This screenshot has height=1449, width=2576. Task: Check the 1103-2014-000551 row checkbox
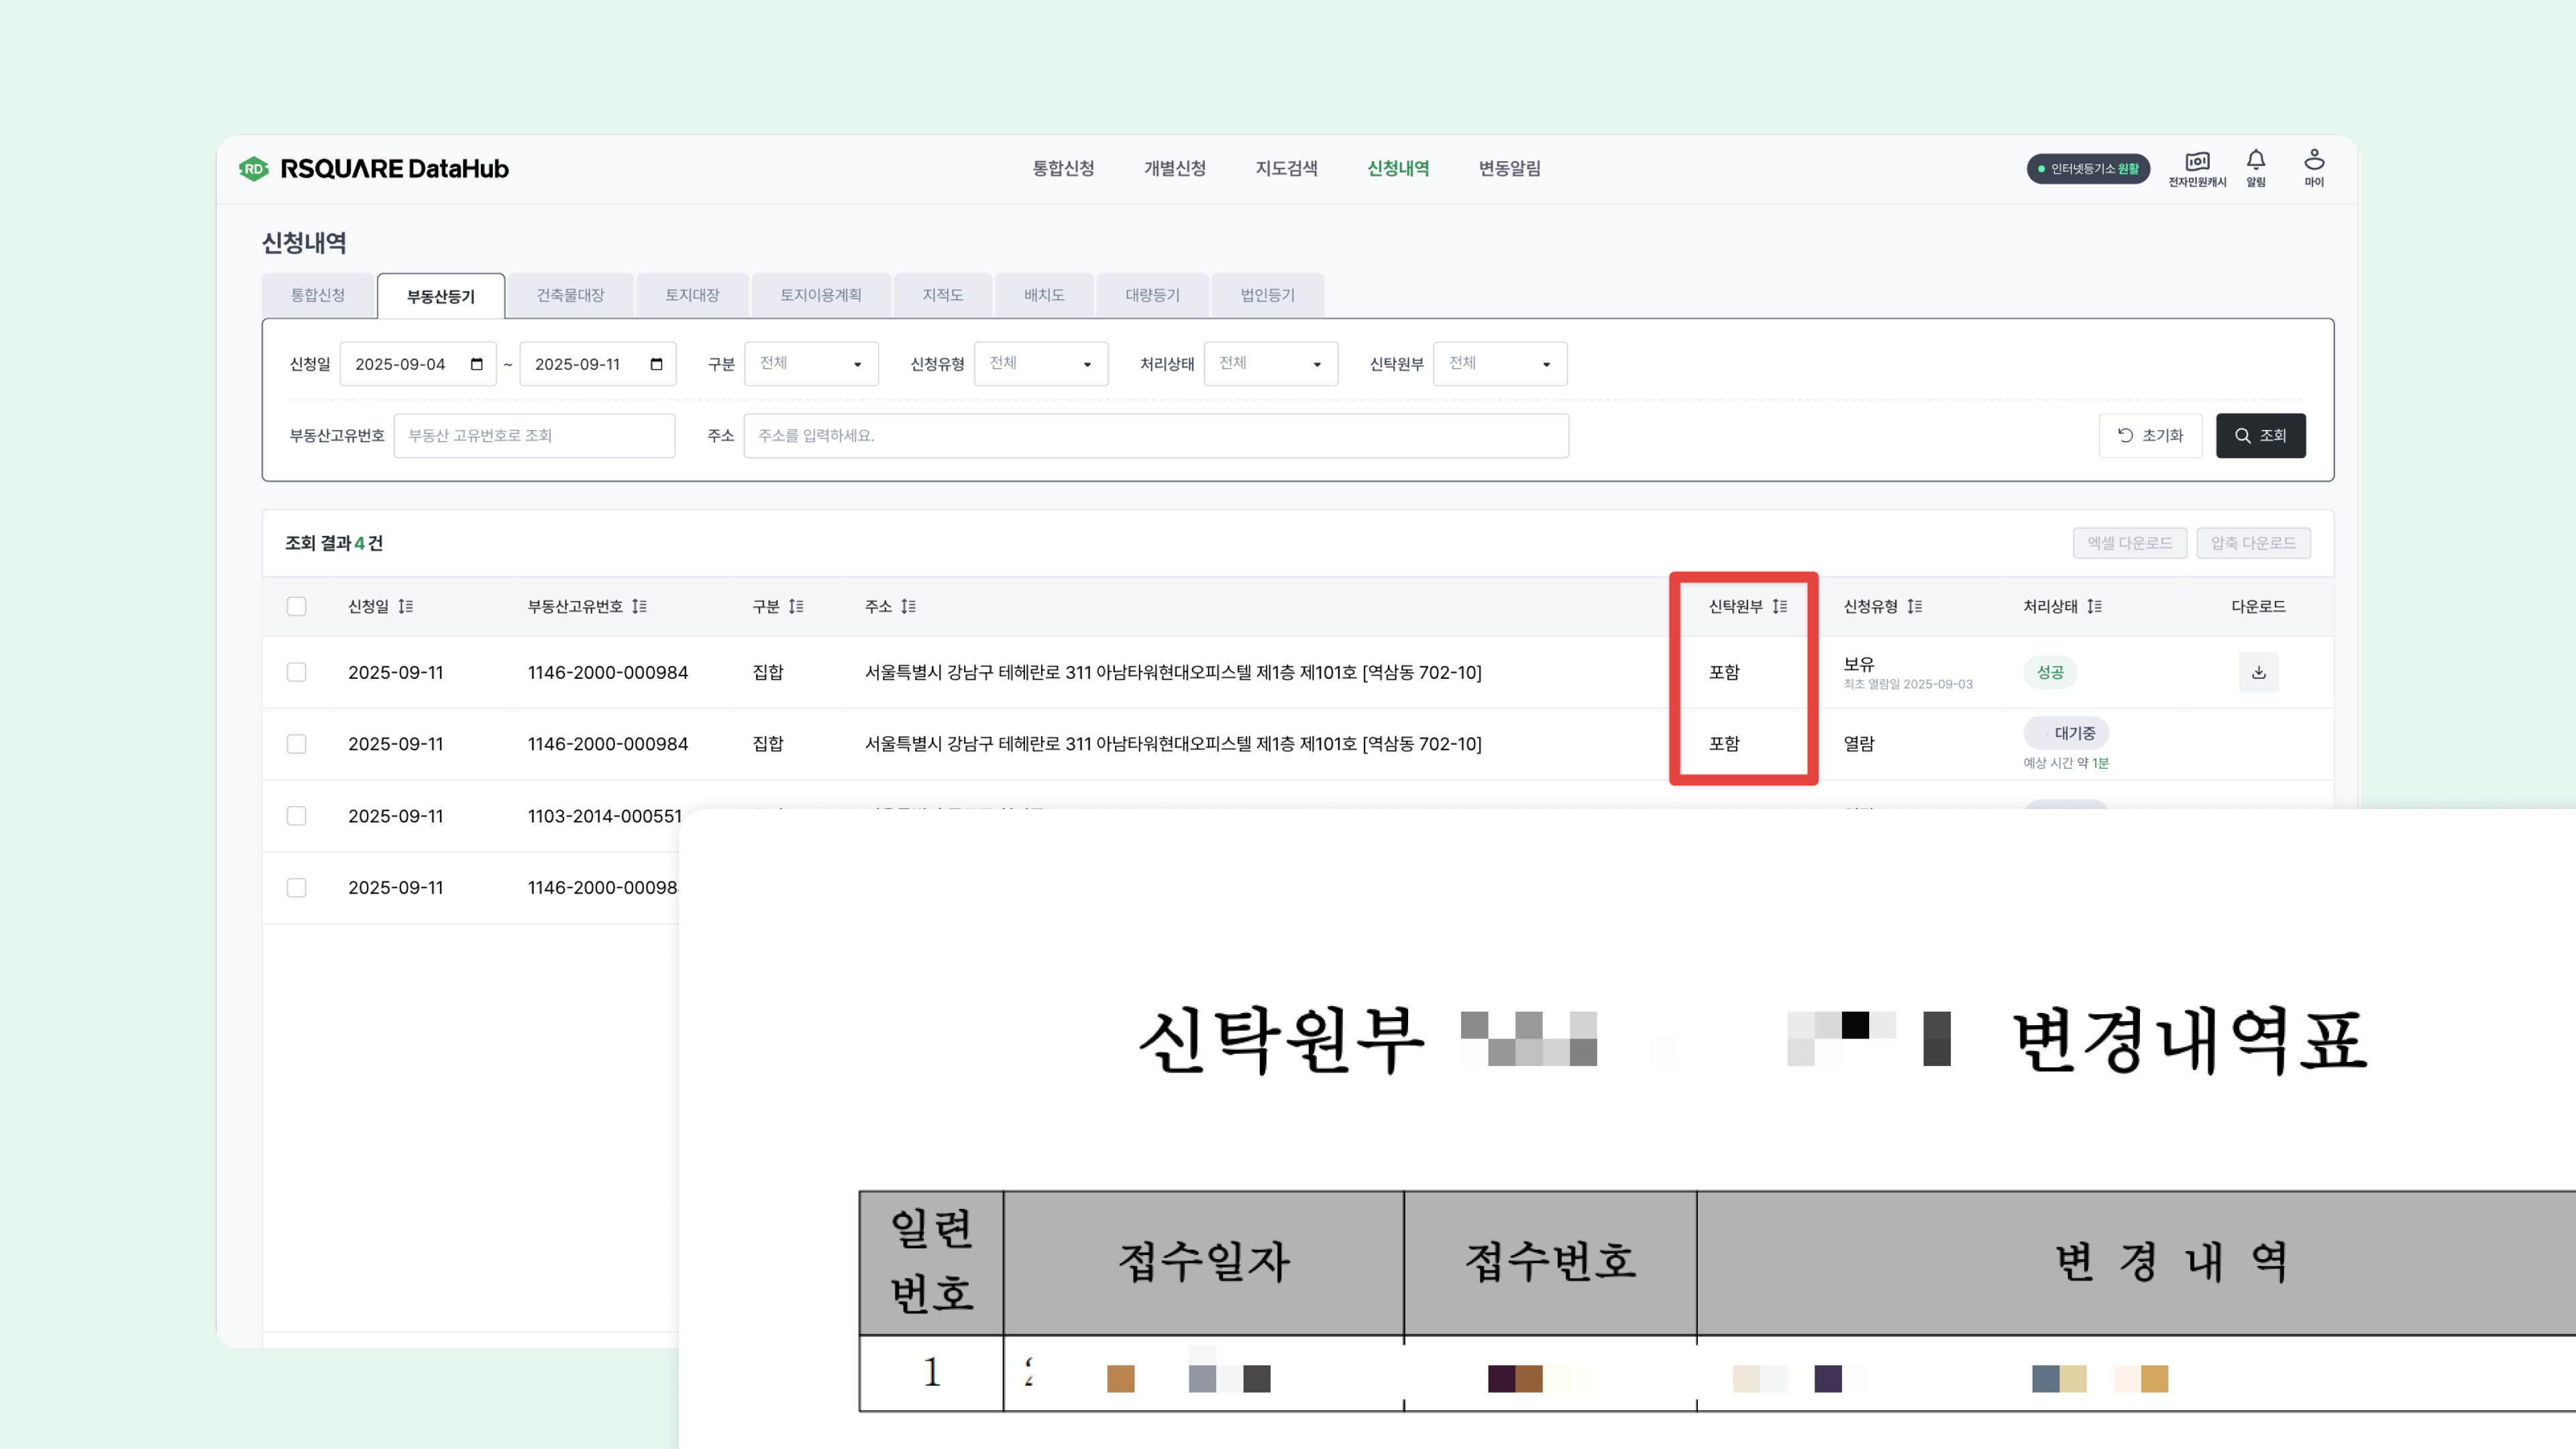tap(296, 816)
